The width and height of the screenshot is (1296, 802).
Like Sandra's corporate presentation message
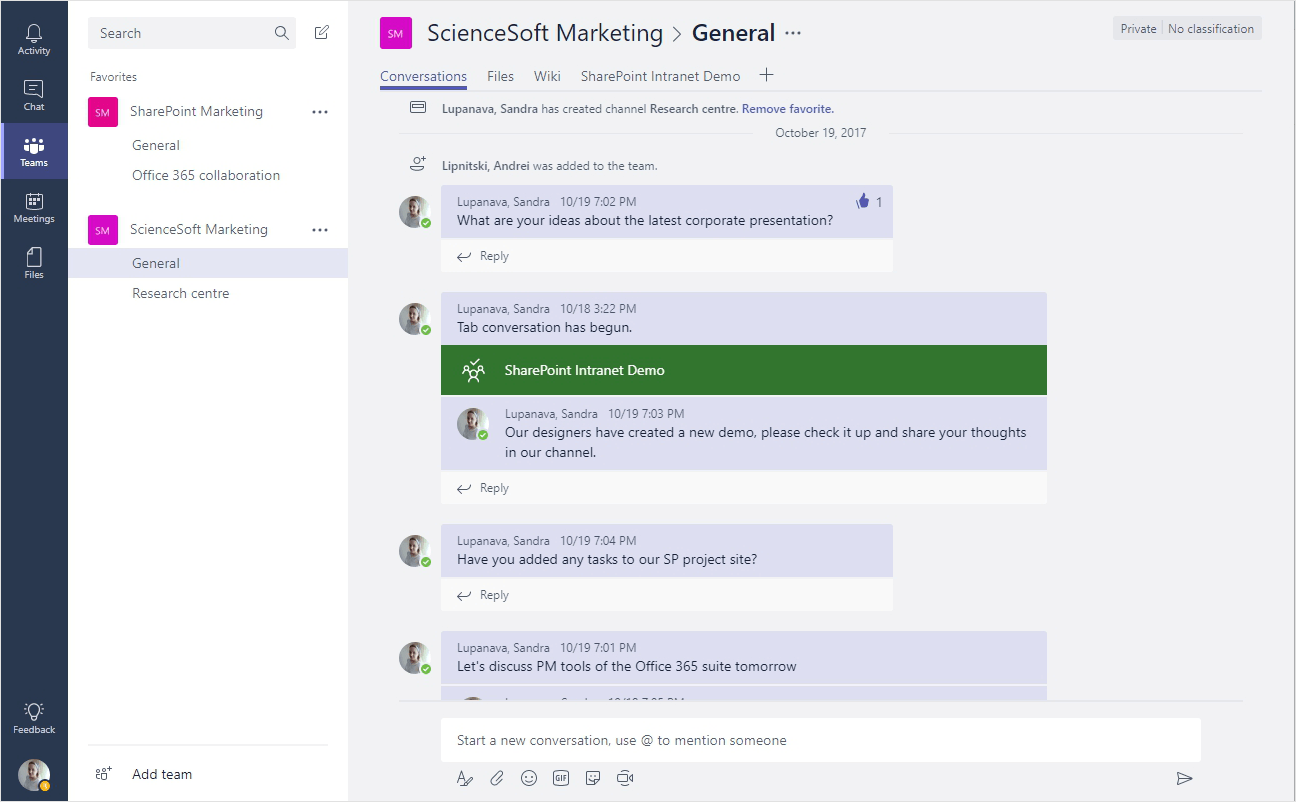point(862,200)
